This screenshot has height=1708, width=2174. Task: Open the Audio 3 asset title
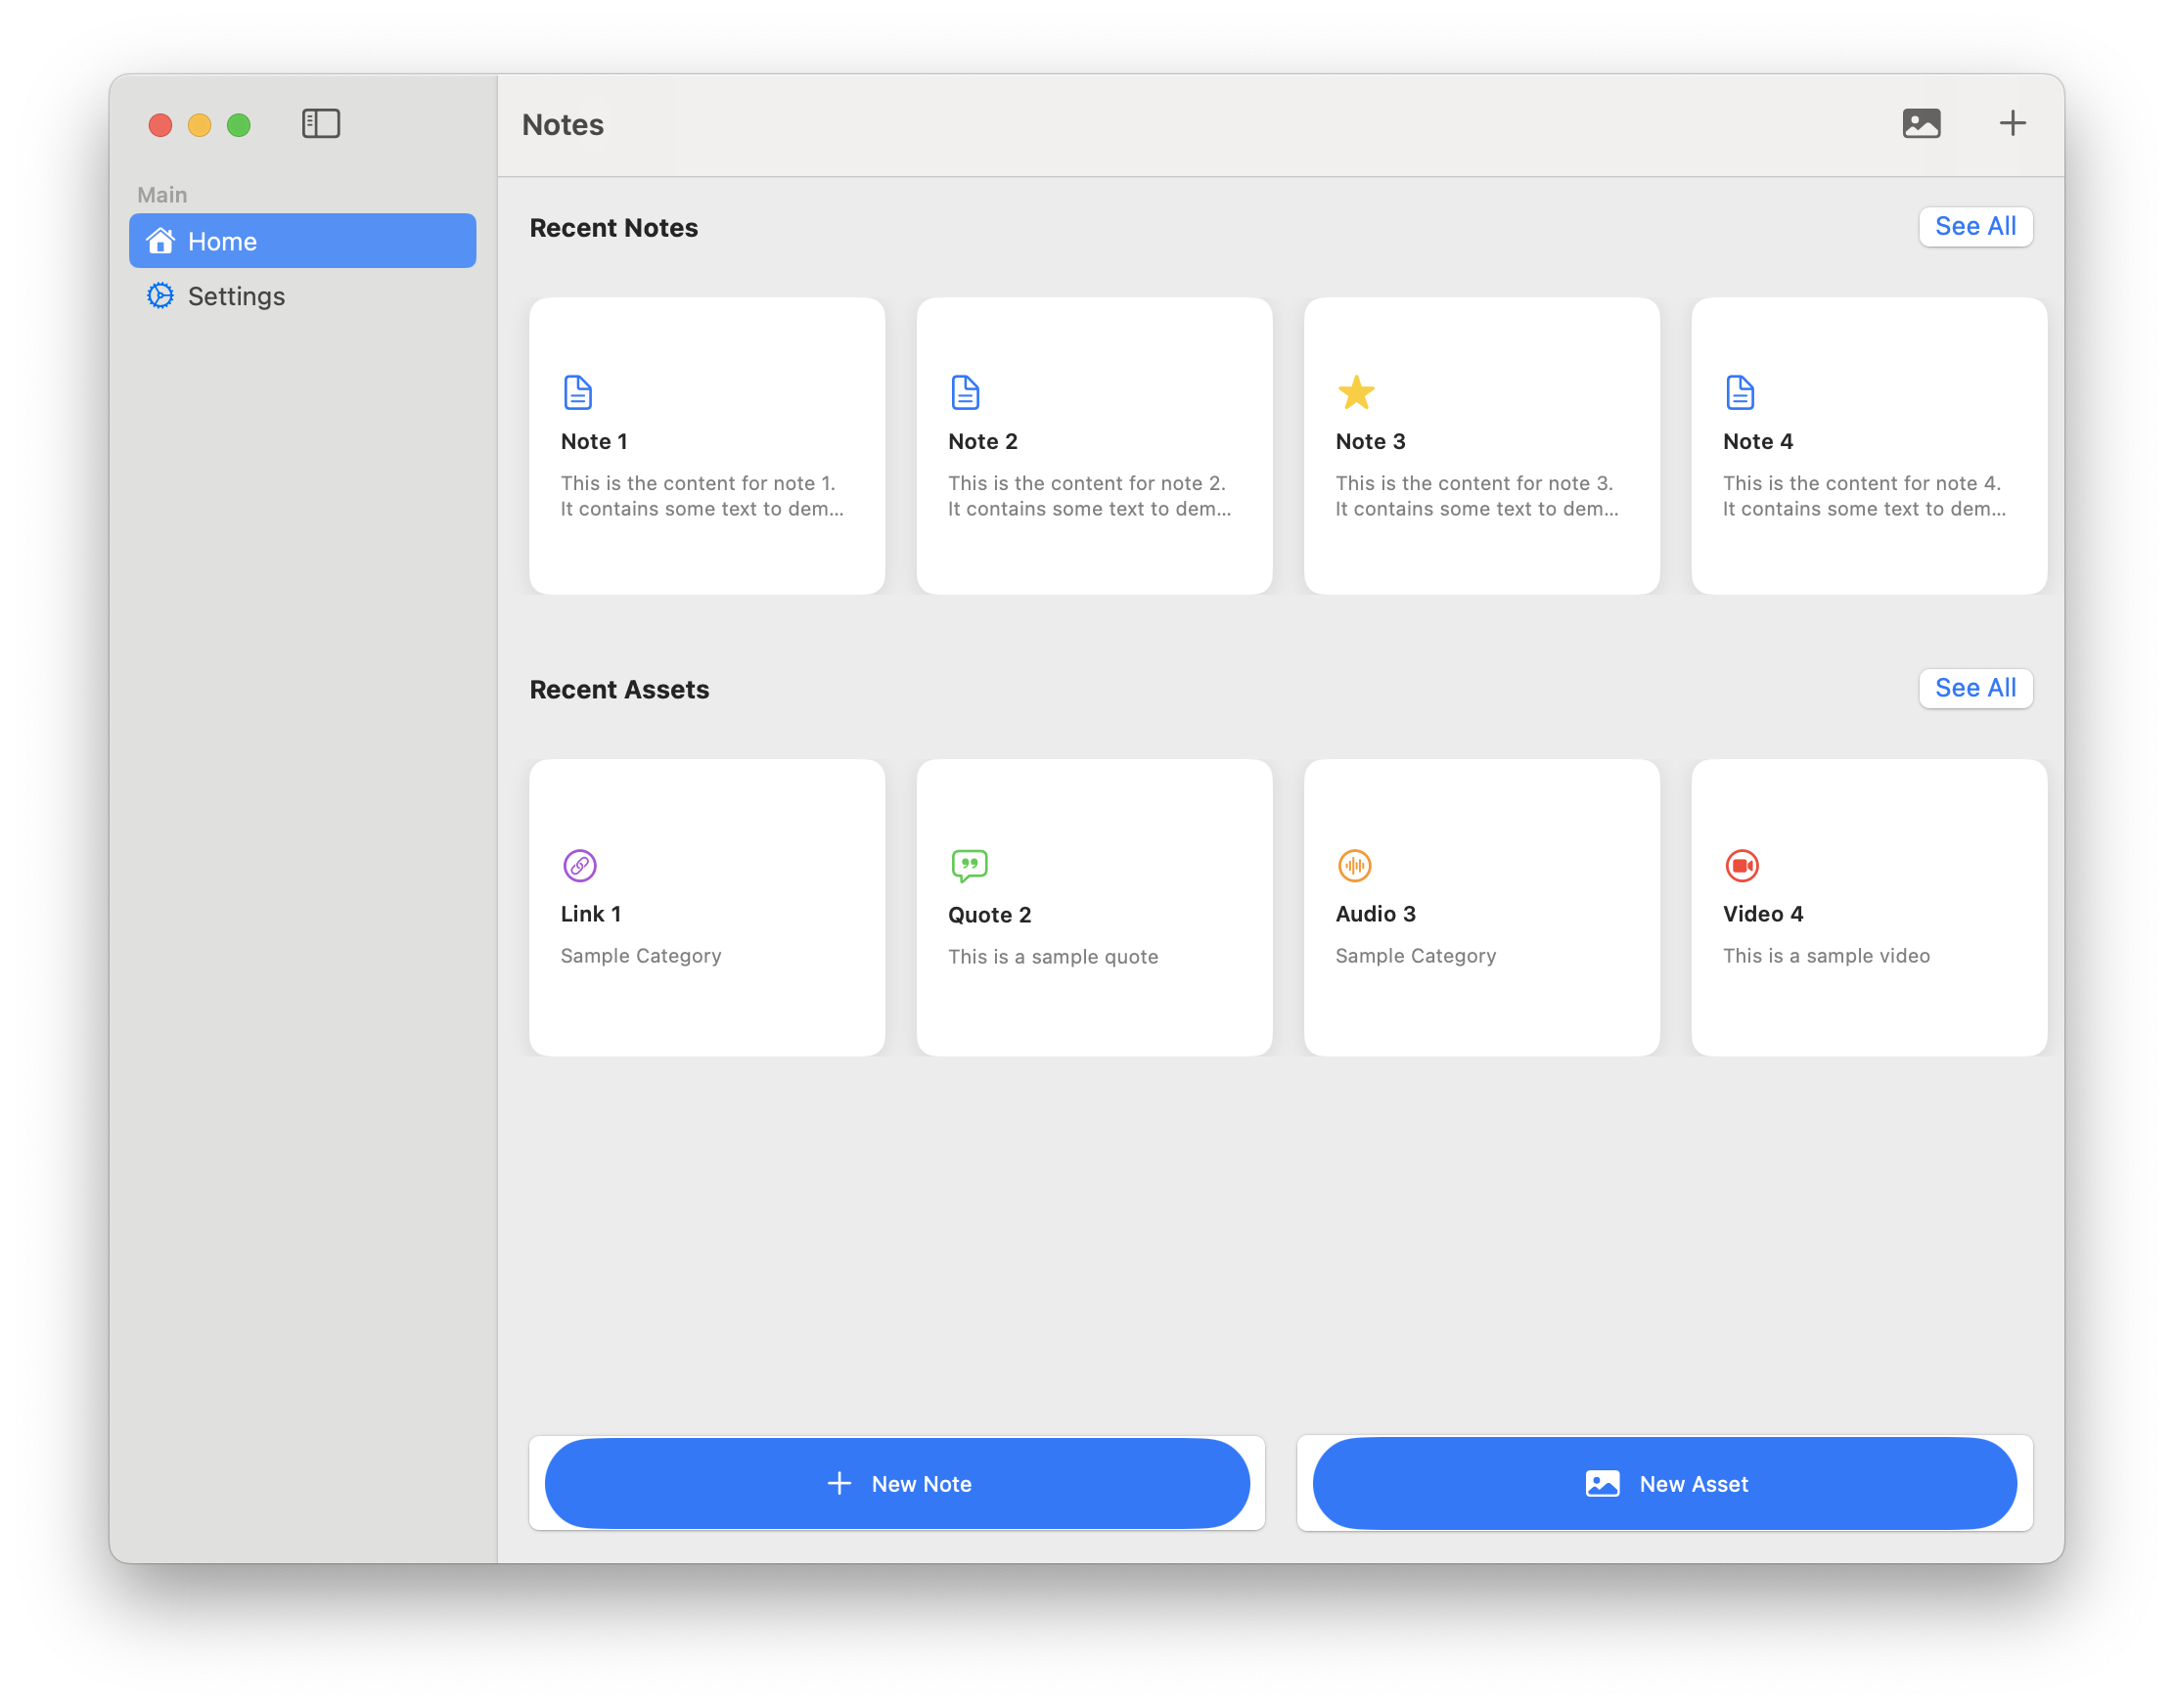pyautogui.click(x=1375, y=914)
